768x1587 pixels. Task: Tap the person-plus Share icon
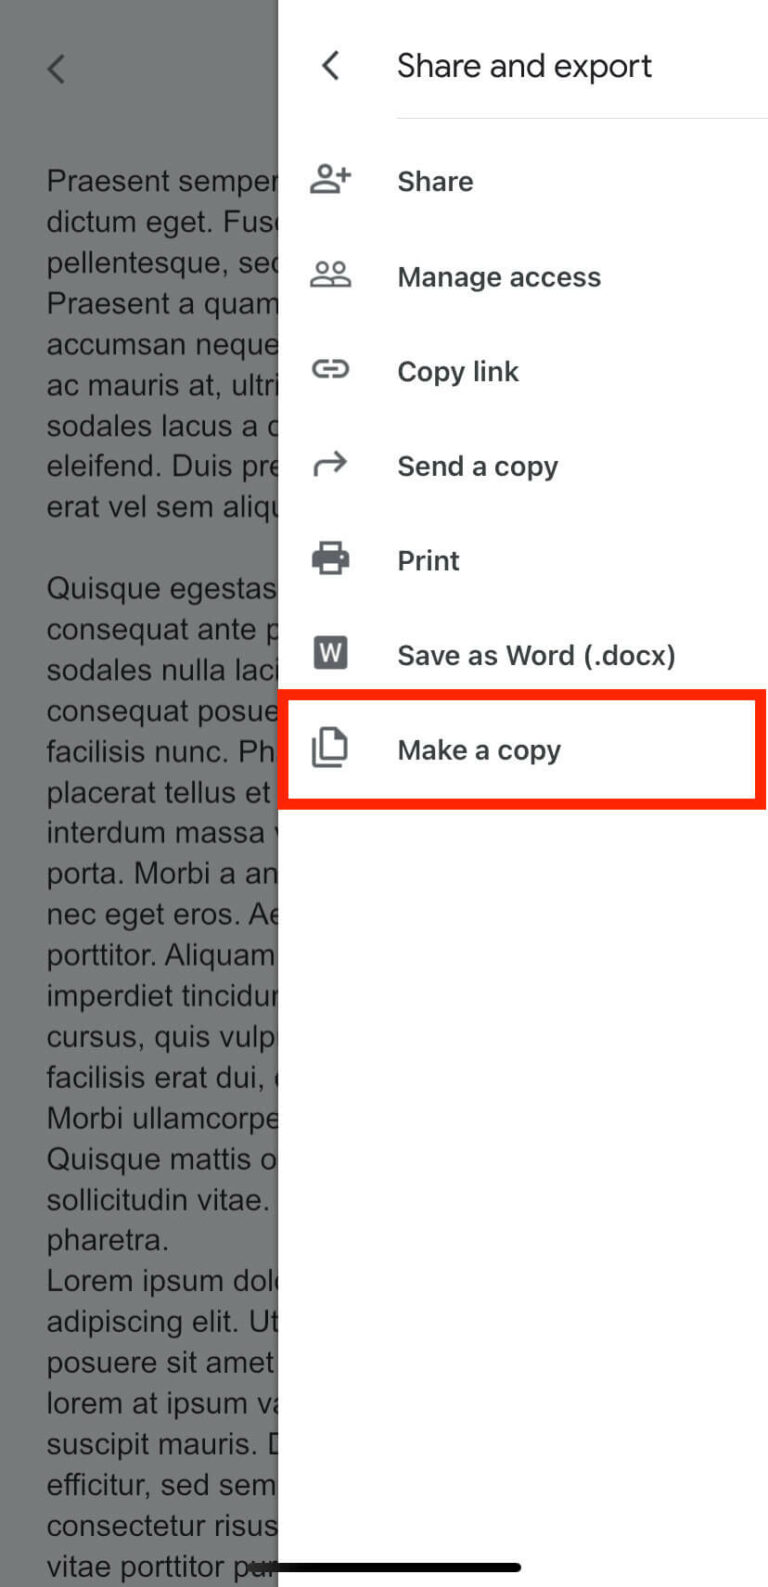coord(330,180)
